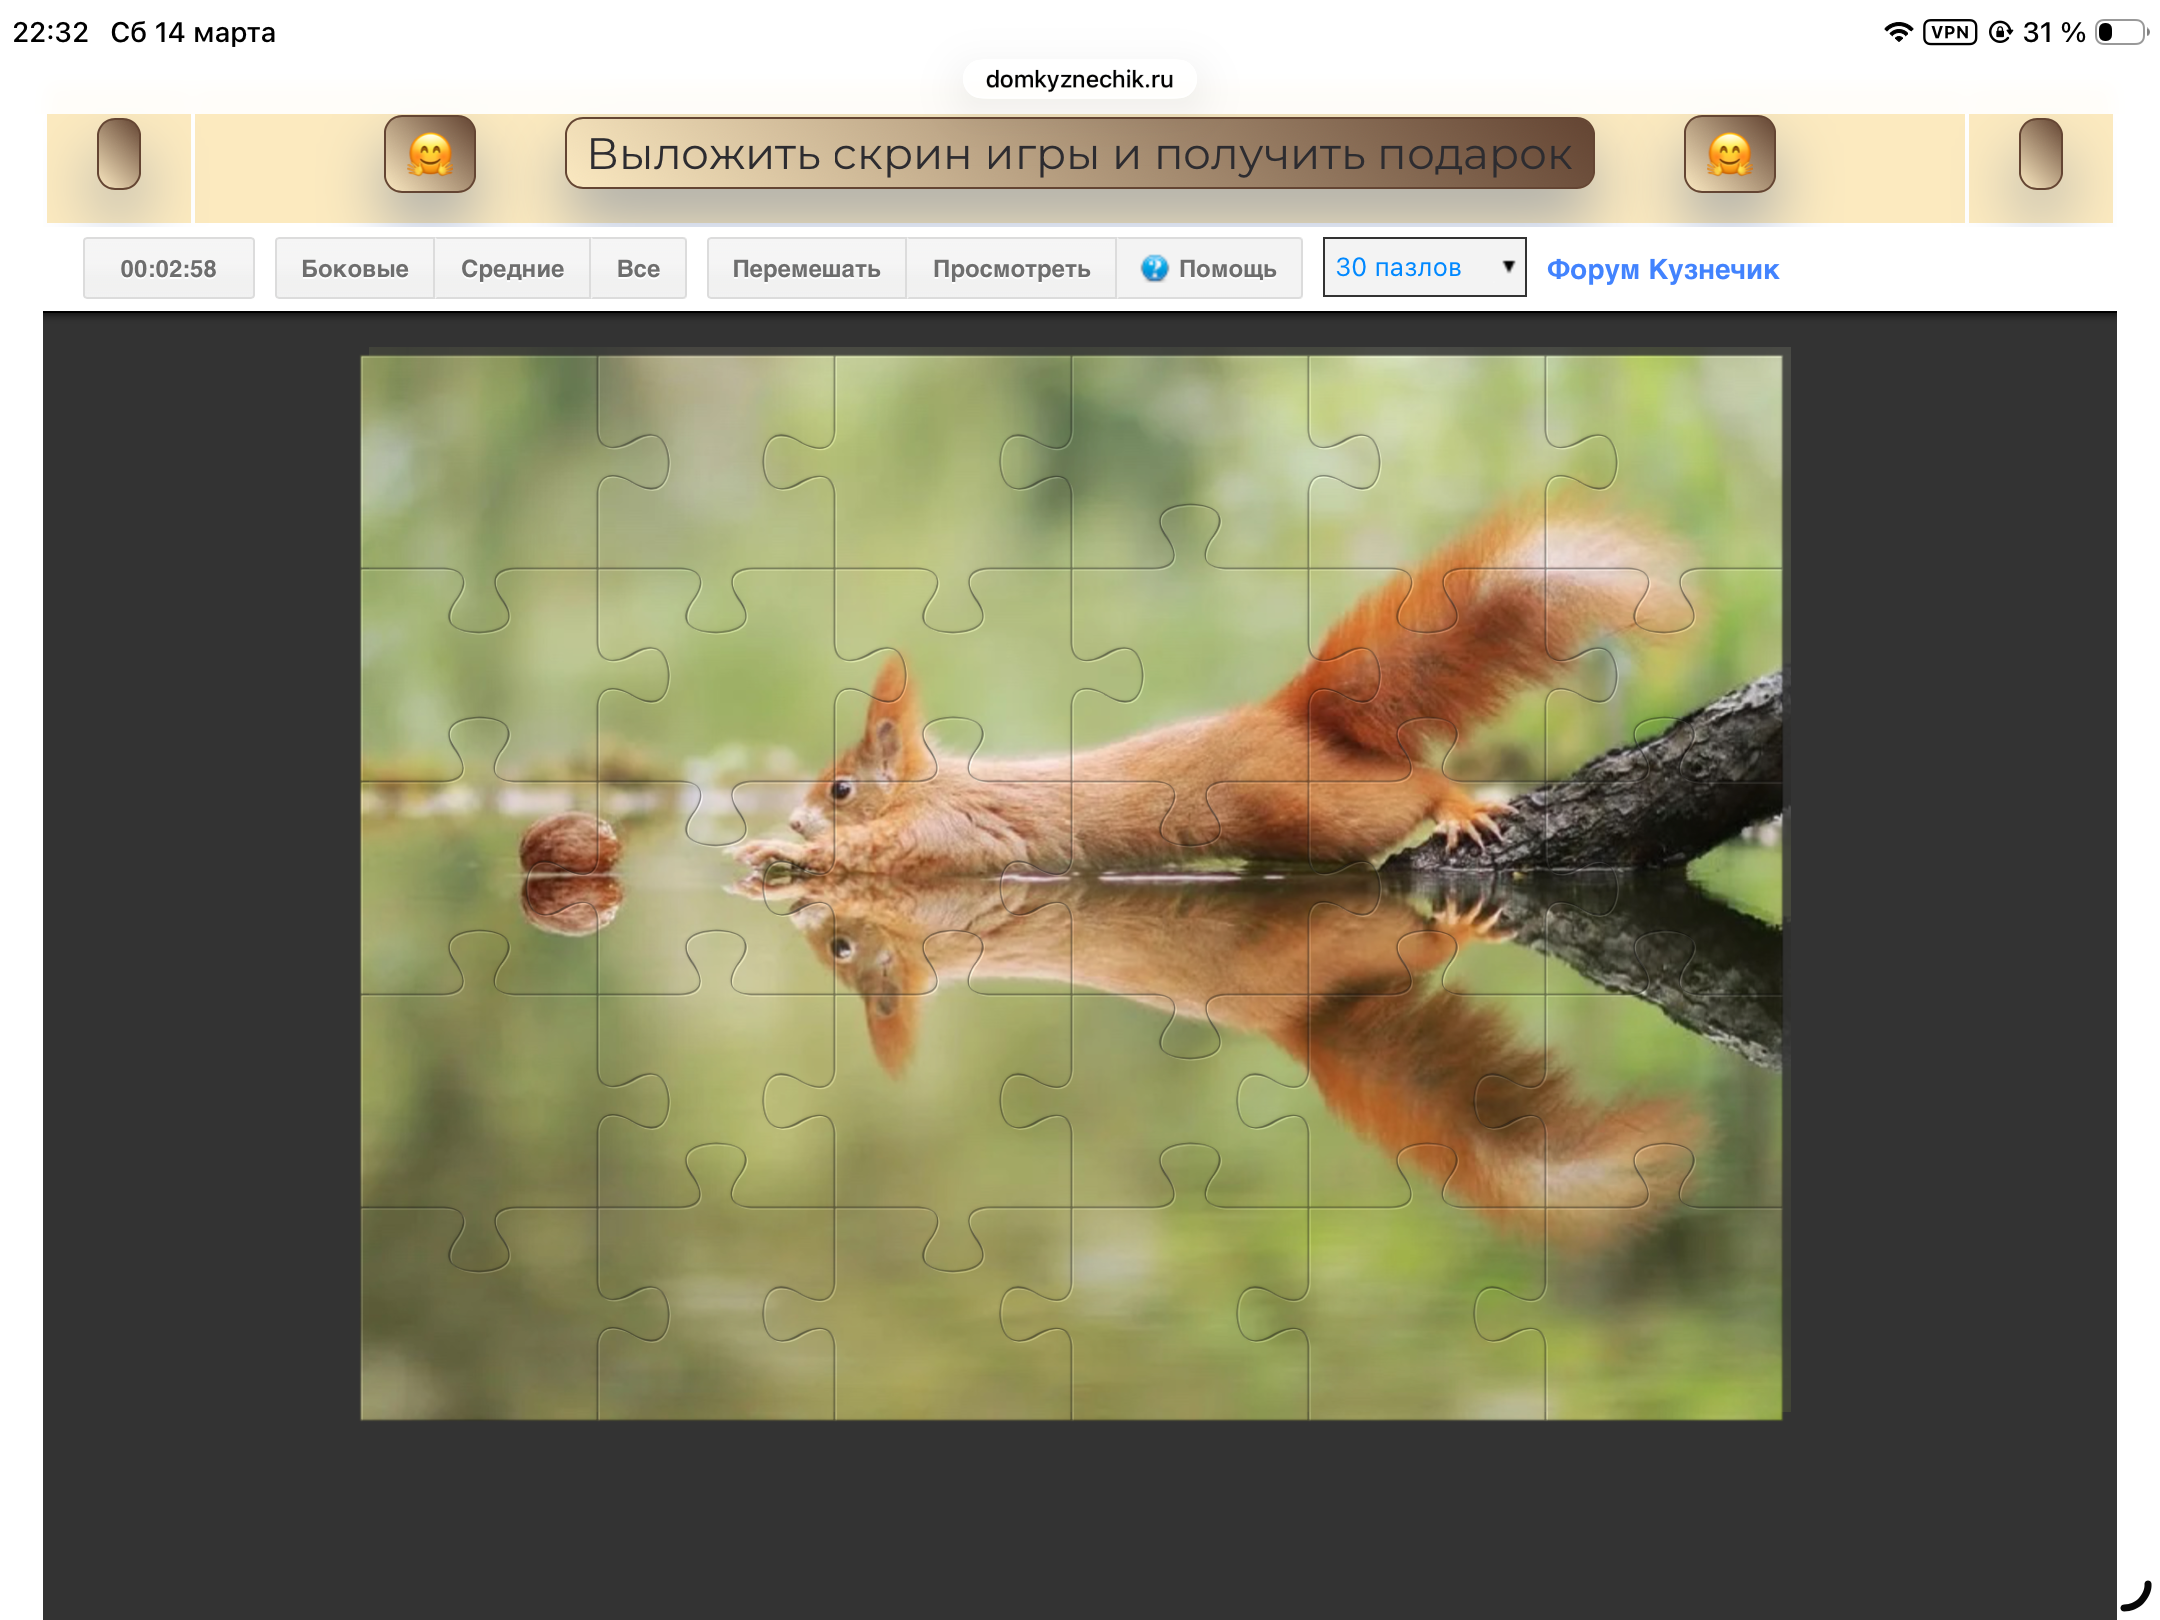Image resolution: width=2160 pixels, height=1620 pixels.
Task: Click the Выложить скрин игры banner
Action: click(x=1079, y=154)
